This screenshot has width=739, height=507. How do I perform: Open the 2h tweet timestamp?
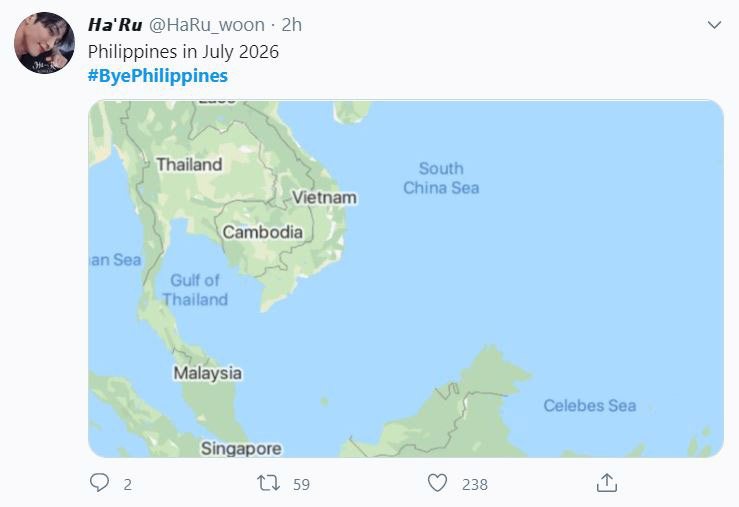(290, 25)
